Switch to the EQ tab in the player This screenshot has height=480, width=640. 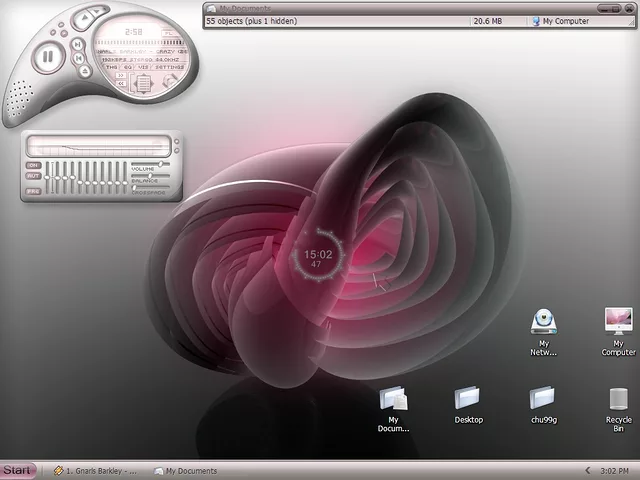click(x=127, y=67)
